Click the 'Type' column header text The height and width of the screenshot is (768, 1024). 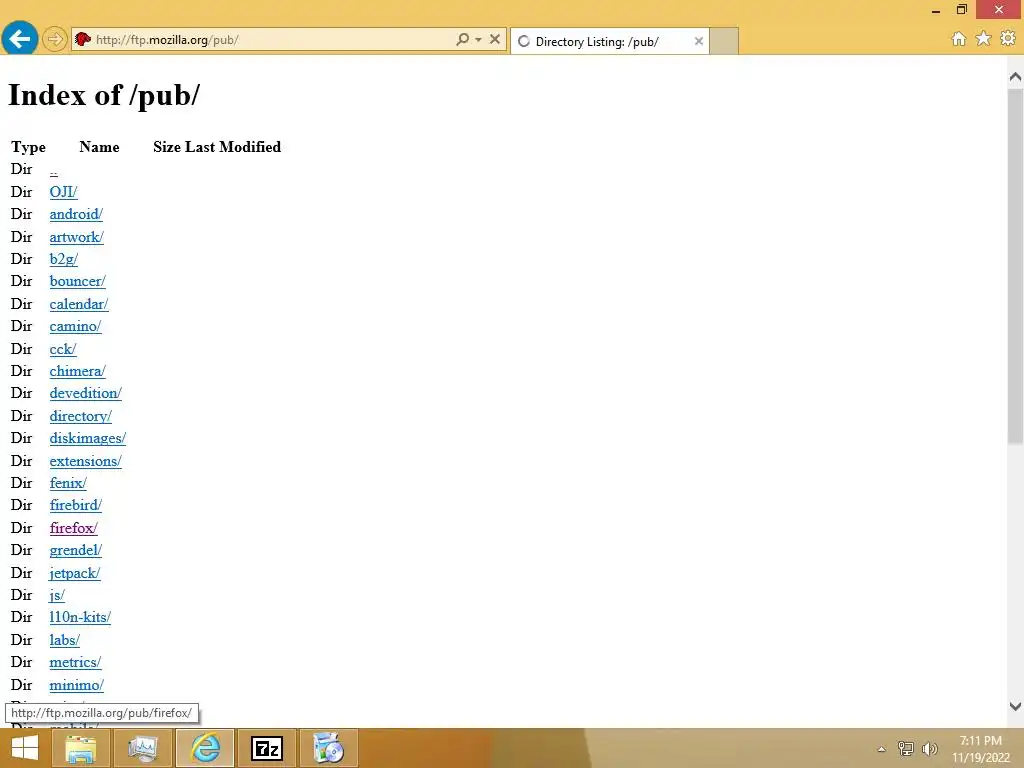point(28,147)
